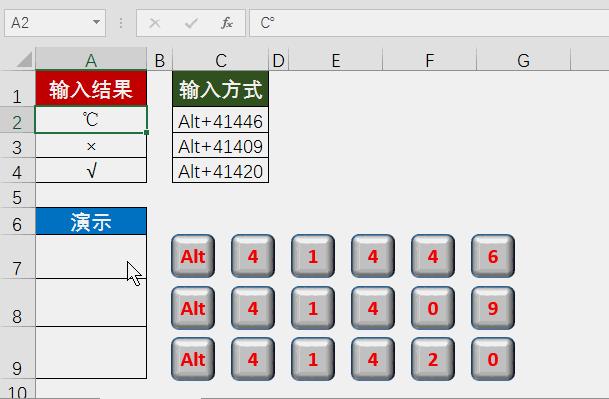Open the Insert Function fx icon
The image size is (609, 399).
click(x=226, y=23)
